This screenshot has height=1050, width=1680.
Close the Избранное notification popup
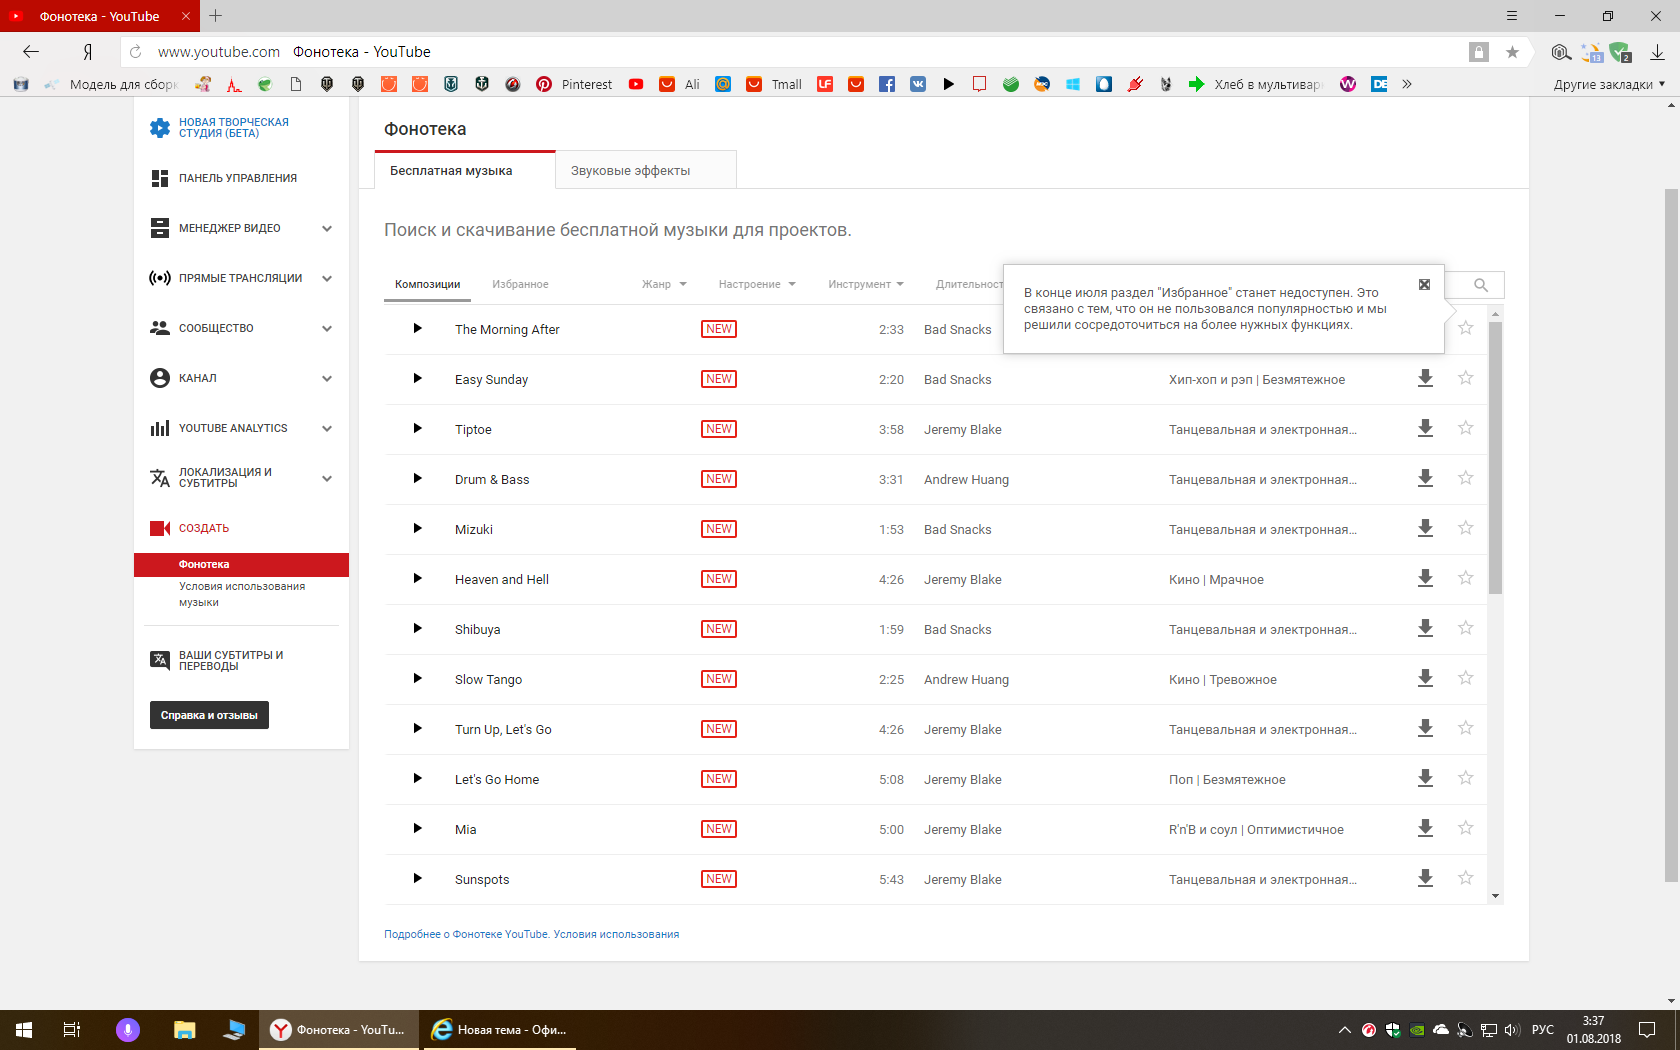(1424, 285)
